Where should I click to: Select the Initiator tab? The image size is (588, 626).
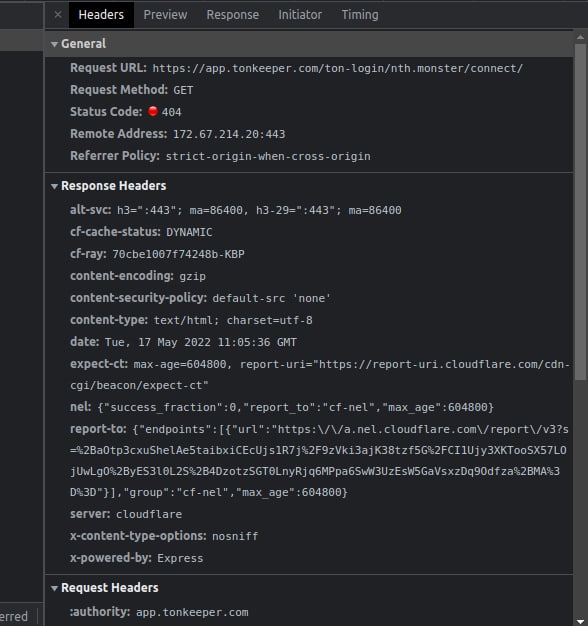click(300, 15)
